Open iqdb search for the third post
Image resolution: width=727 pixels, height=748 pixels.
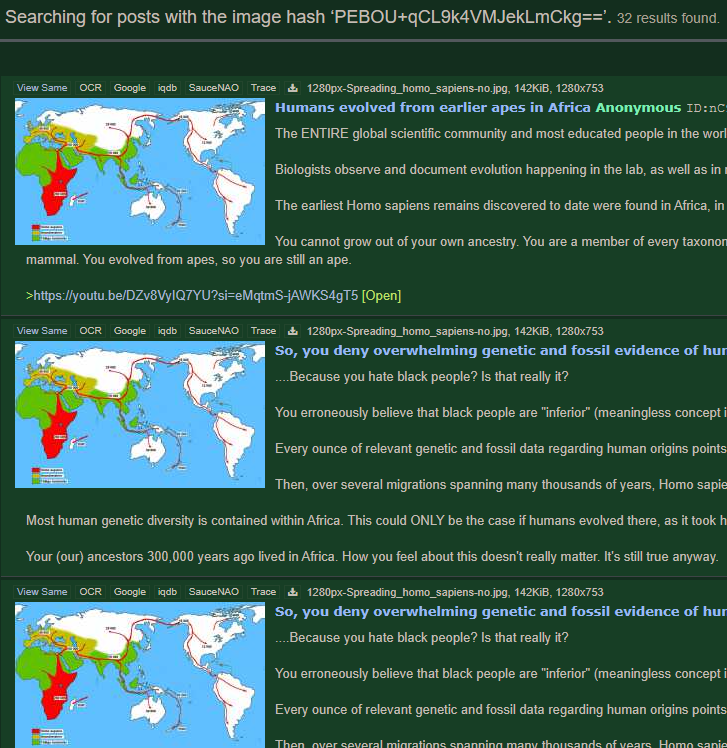click(167, 592)
